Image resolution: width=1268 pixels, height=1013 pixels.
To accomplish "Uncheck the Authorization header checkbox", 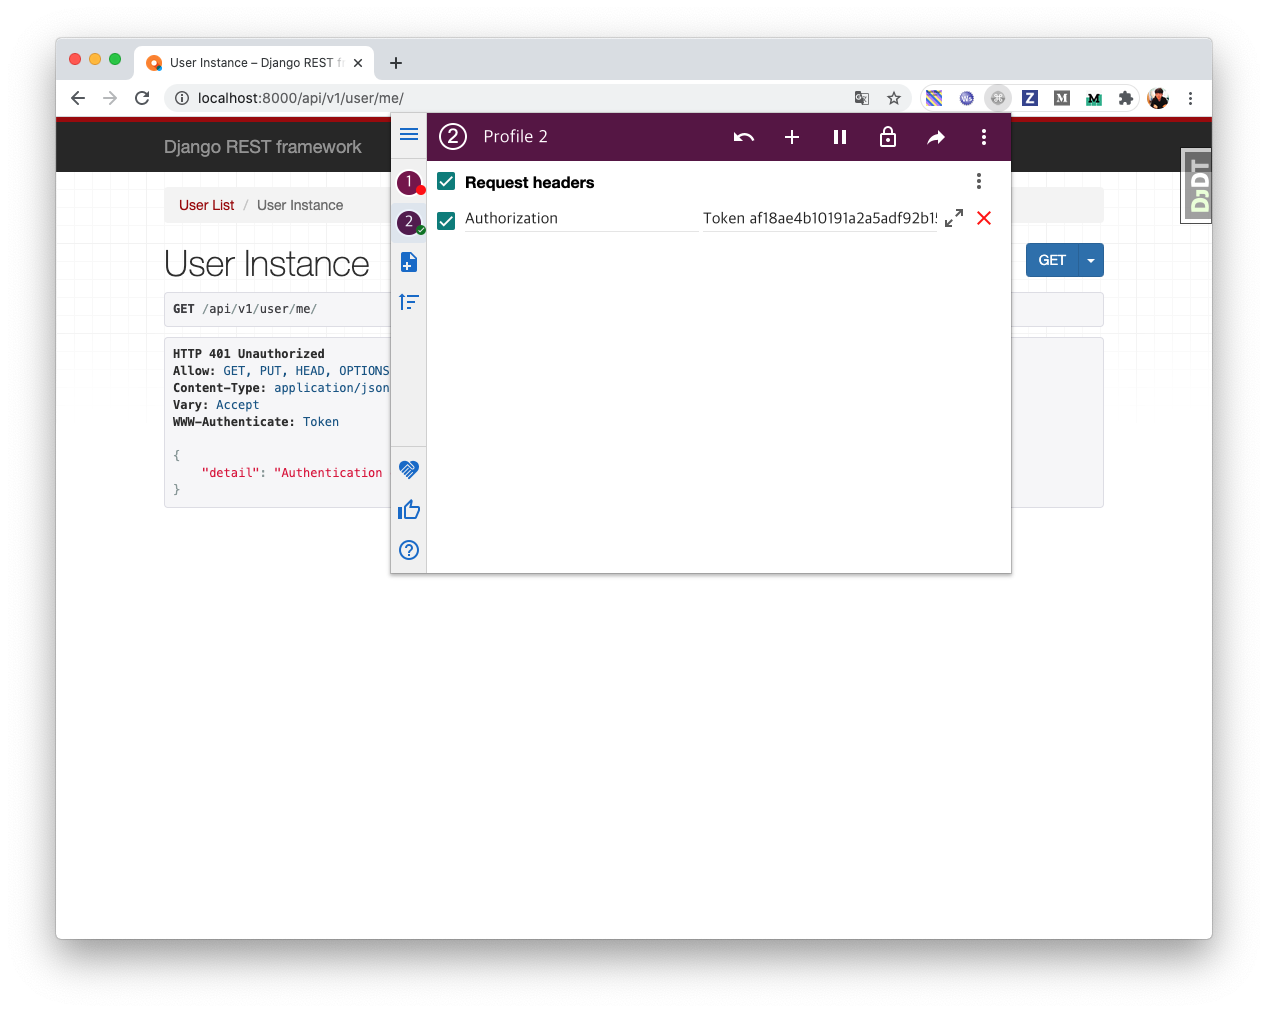I will pyautogui.click(x=446, y=220).
